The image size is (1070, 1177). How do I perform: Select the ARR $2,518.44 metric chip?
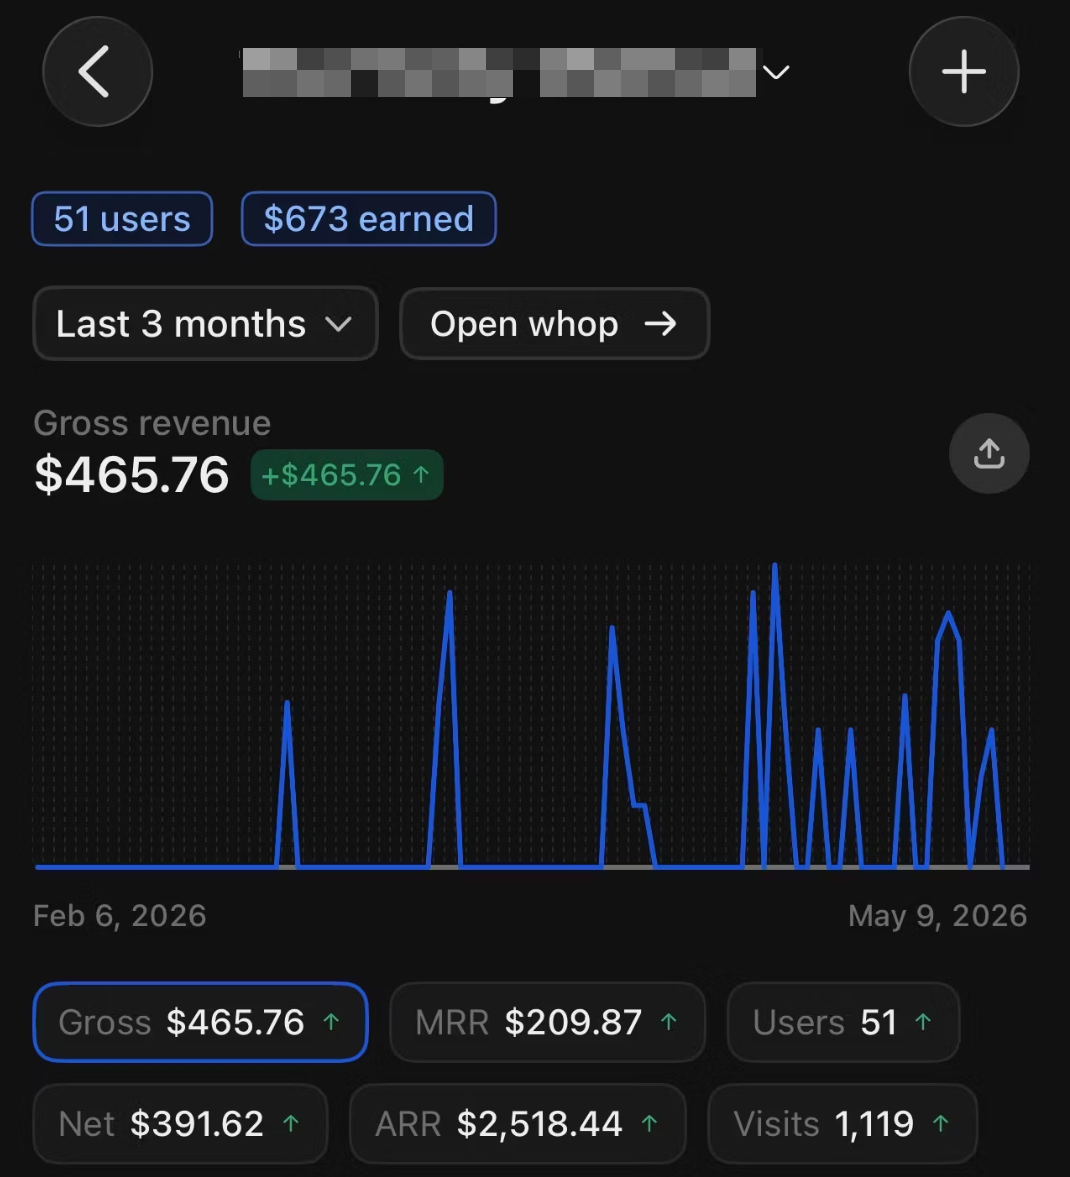[x=518, y=1124]
